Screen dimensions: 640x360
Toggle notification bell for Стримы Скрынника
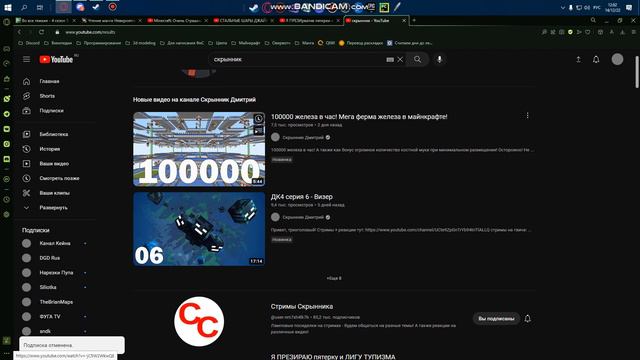(527, 318)
